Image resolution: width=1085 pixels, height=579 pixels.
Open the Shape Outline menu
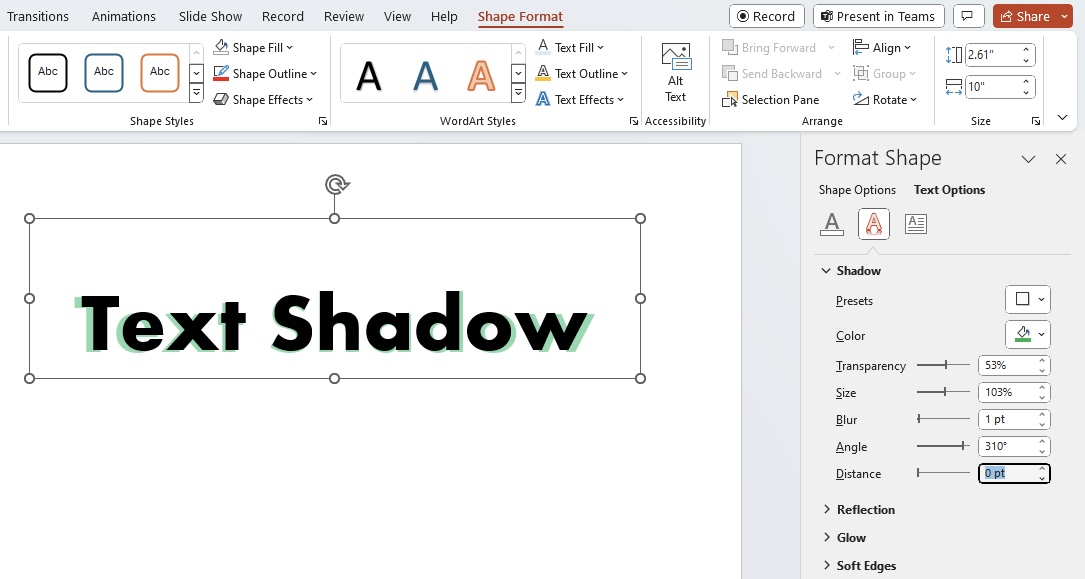(x=265, y=74)
